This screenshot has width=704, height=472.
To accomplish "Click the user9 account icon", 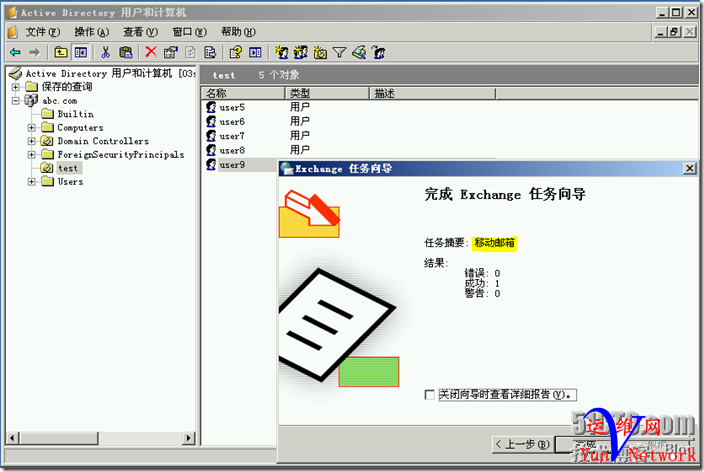I will 211,164.
